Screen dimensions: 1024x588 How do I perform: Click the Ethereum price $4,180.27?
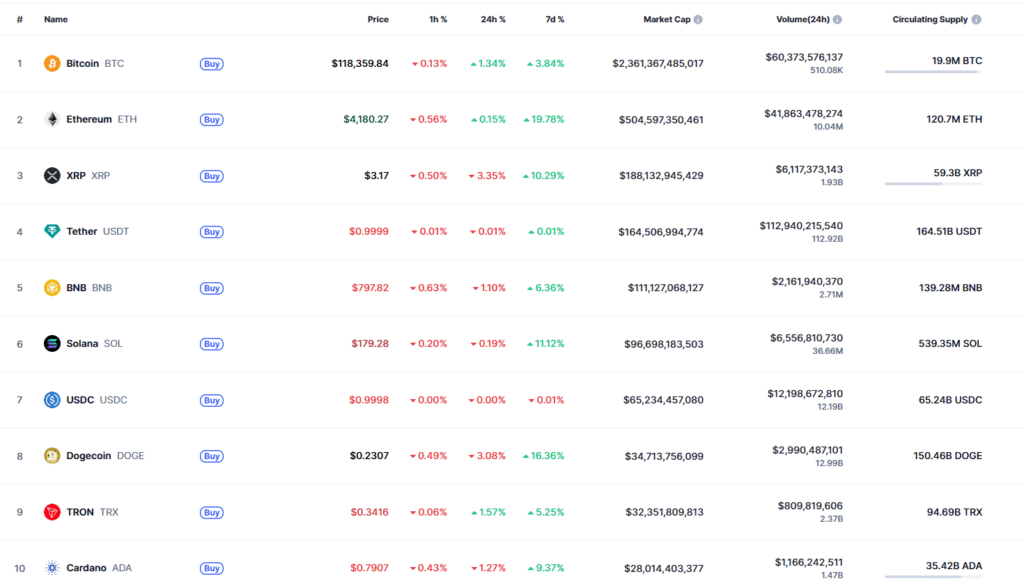pyautogui.click(x=366, y=119)
